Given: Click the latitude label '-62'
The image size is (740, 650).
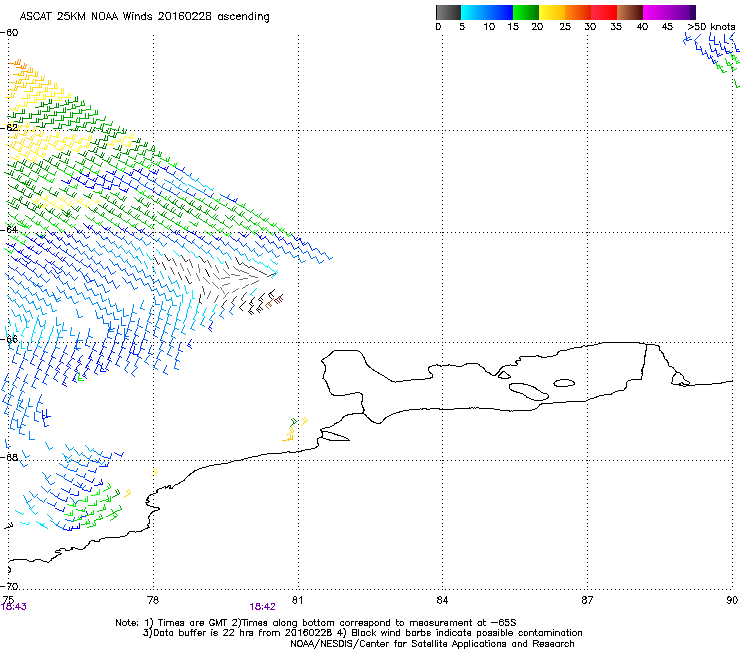Looking at the screenshot, I should click(x=9, y=127).
